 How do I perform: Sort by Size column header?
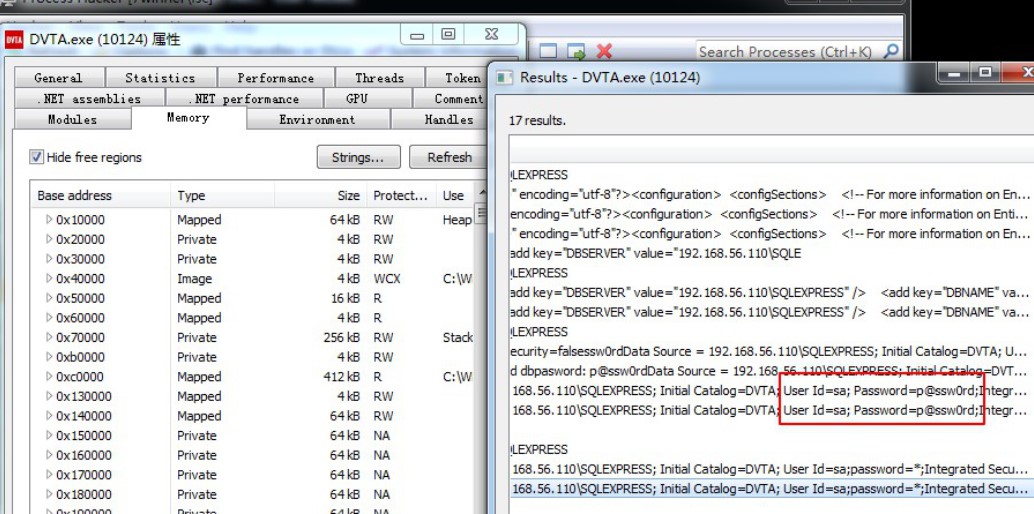click(x=320, y=195)
